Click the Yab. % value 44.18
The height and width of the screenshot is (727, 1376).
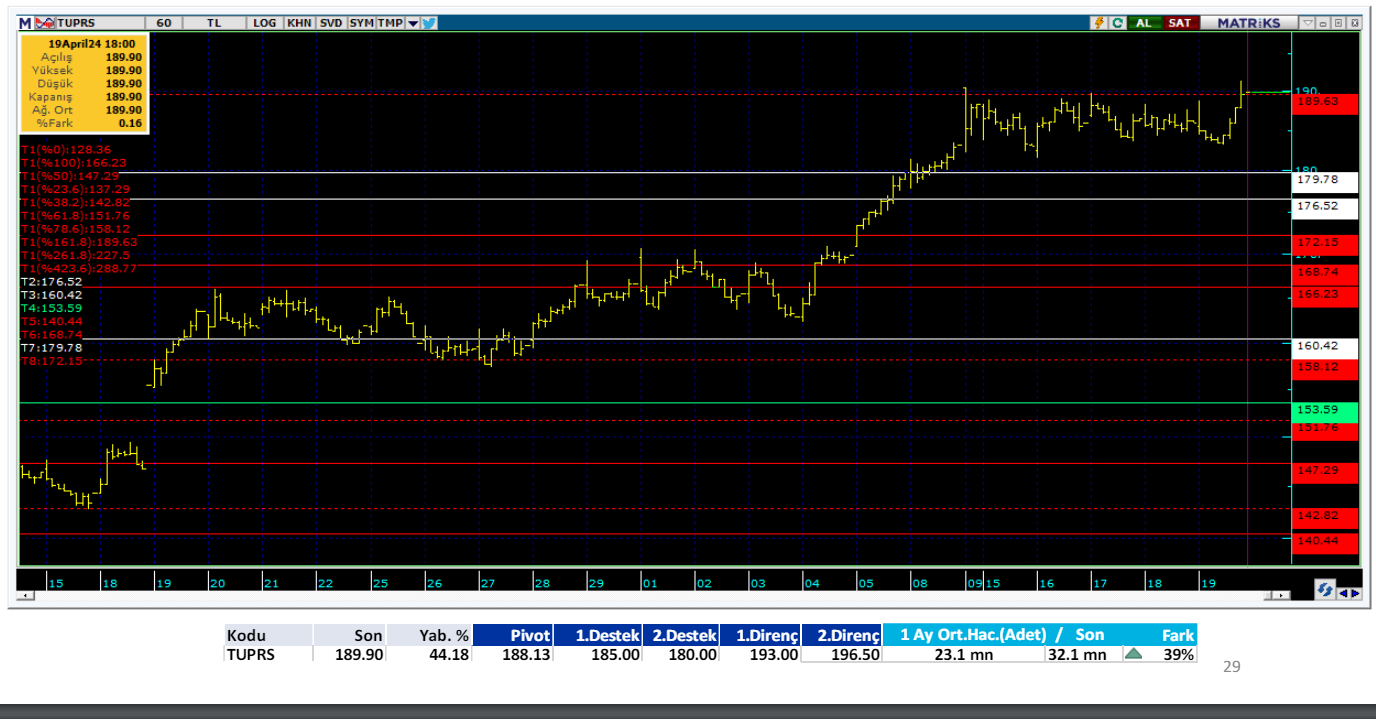447,654
